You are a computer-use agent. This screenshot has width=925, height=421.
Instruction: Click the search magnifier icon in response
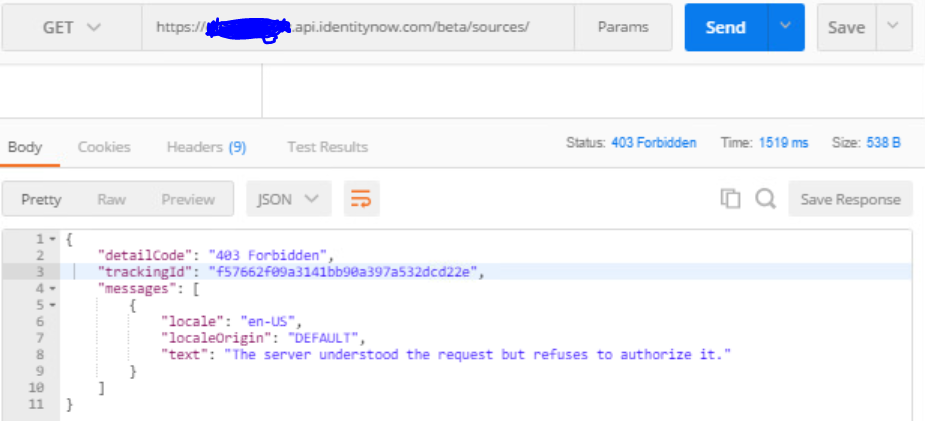[765, 199]
